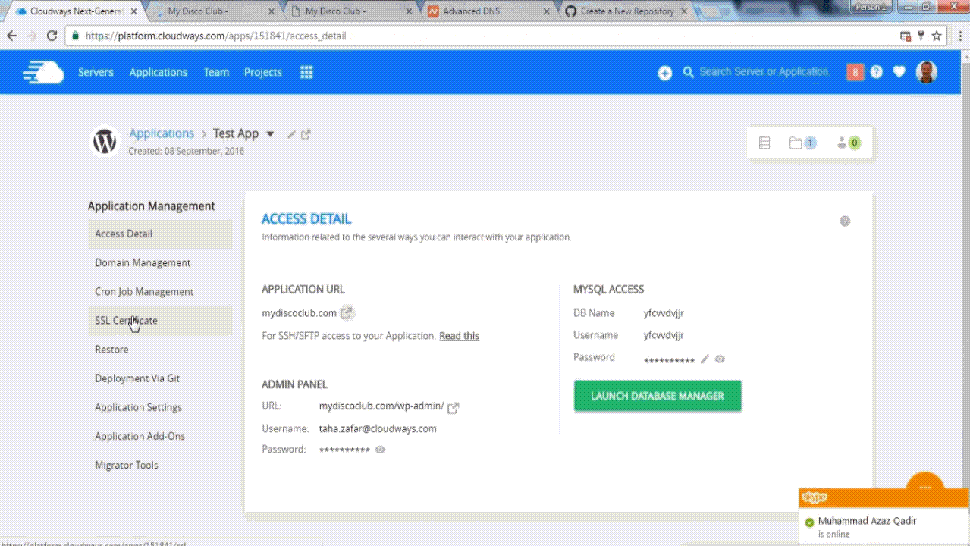Click the mydiscoclub.com application URL
The width and height of the screenshot is (970, 546).
(299, 313)
